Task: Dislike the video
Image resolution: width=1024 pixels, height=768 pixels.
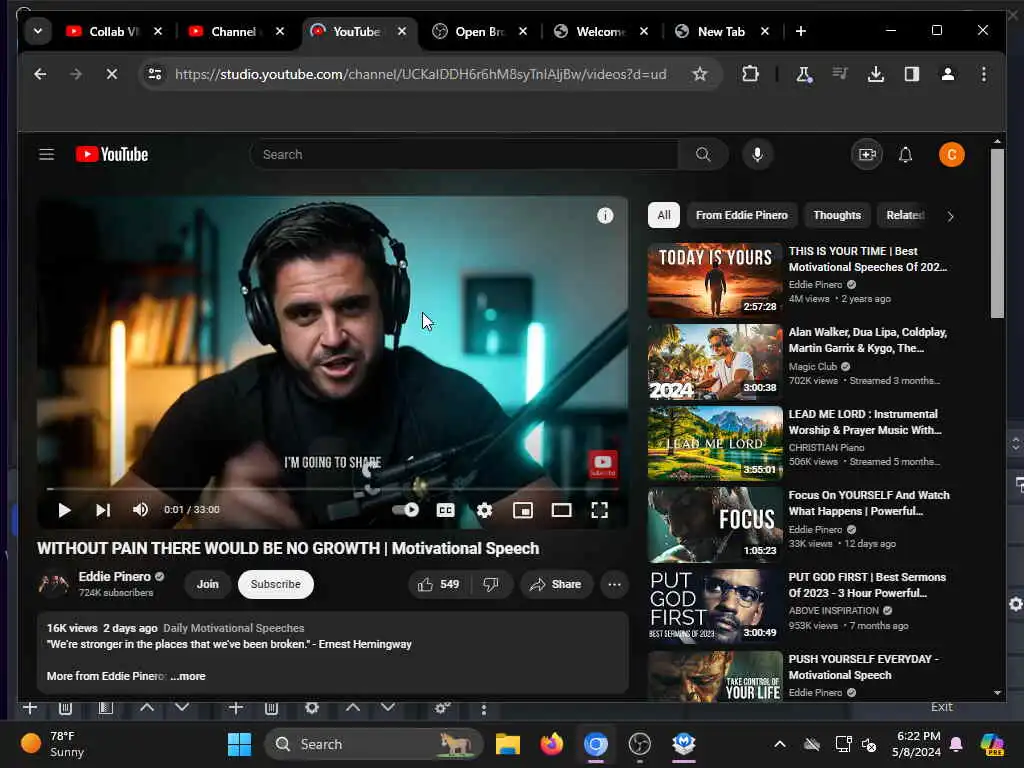Action: (x=491, y=584)
